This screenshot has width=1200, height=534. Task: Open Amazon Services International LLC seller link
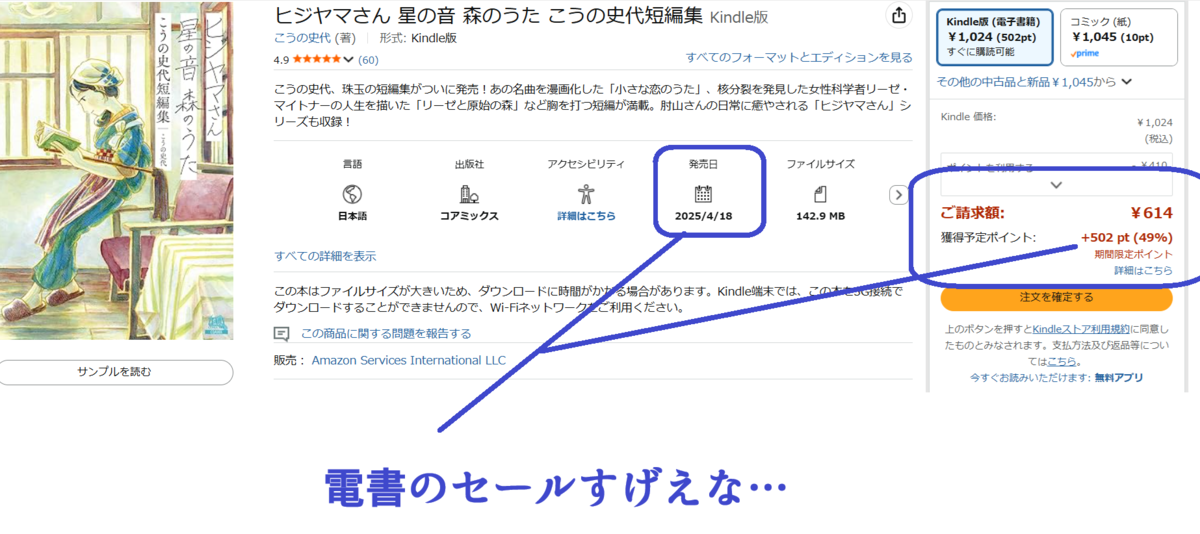pyautogui.click(x=409, y=360)
